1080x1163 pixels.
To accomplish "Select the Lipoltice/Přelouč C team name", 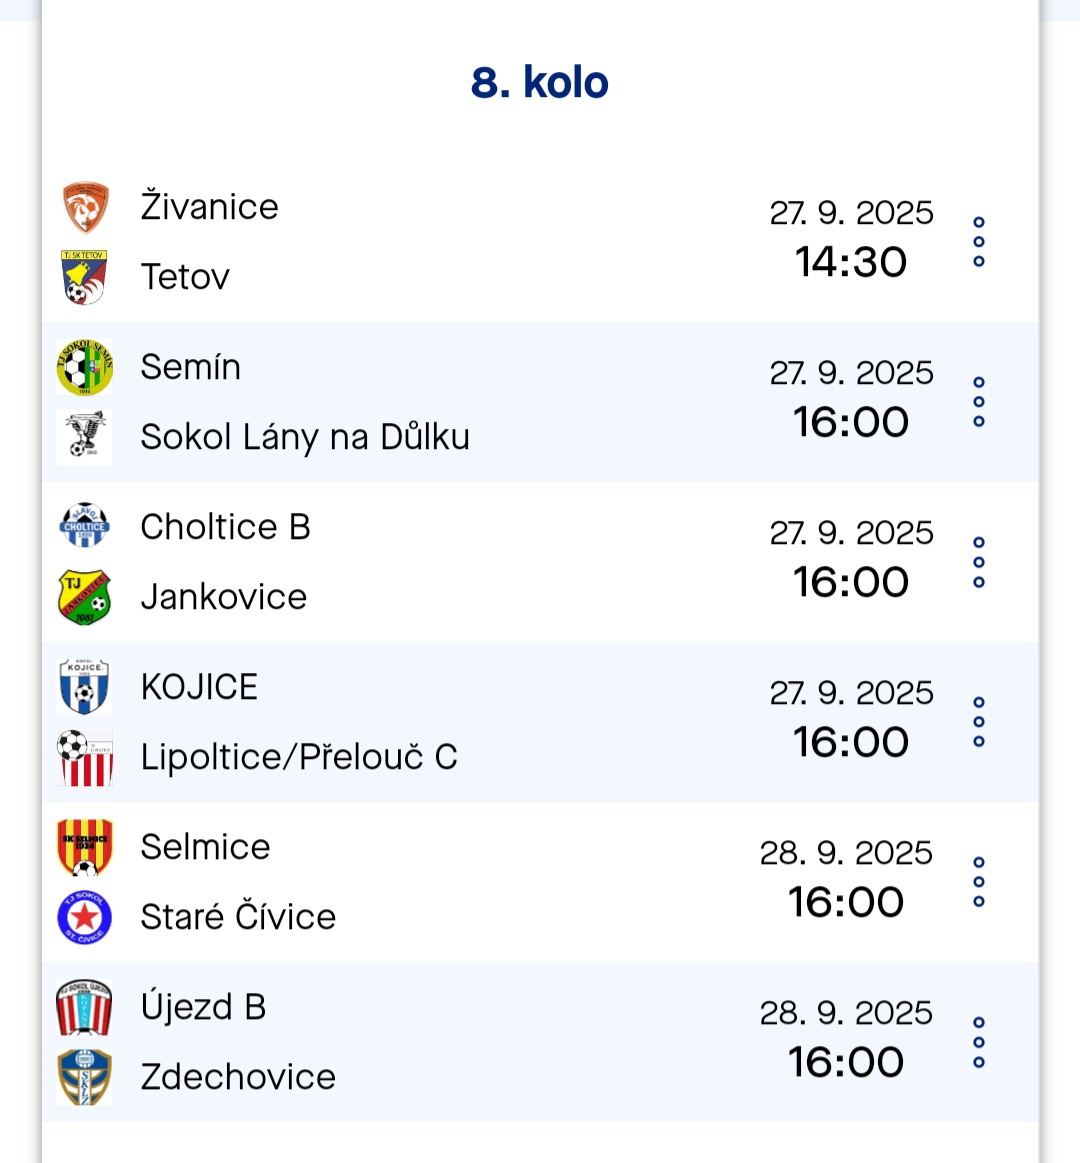I will [x=299, y=757].
